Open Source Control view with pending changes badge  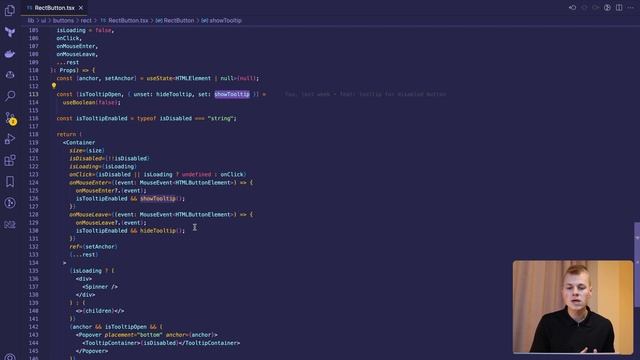(10, 118)
